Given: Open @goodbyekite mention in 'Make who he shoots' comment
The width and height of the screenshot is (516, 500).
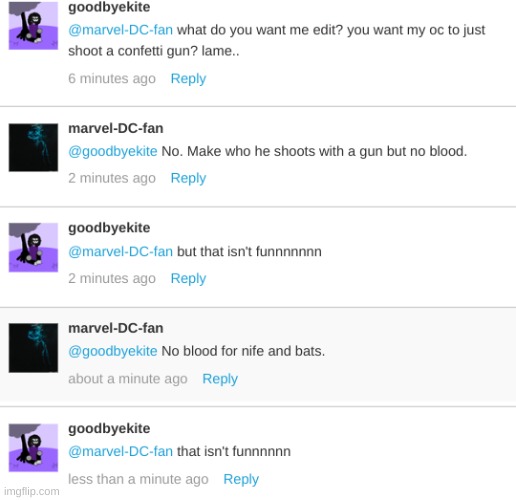Looking at the screenshot, I should coord(113,152).
